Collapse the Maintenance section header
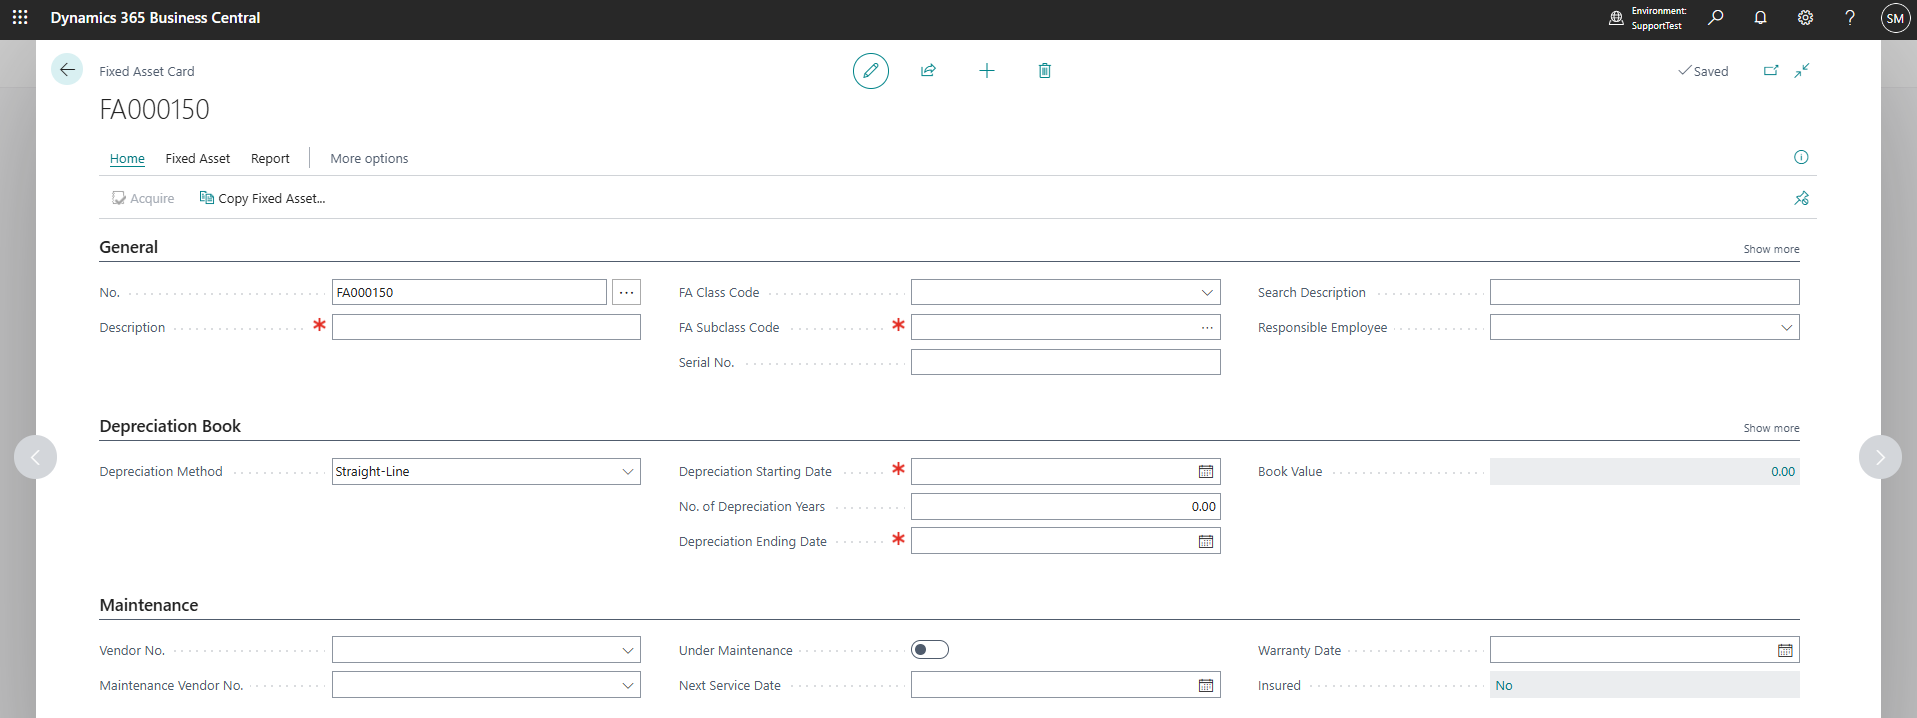Screen dimensions: 1917x718 (x=149, y=605)
